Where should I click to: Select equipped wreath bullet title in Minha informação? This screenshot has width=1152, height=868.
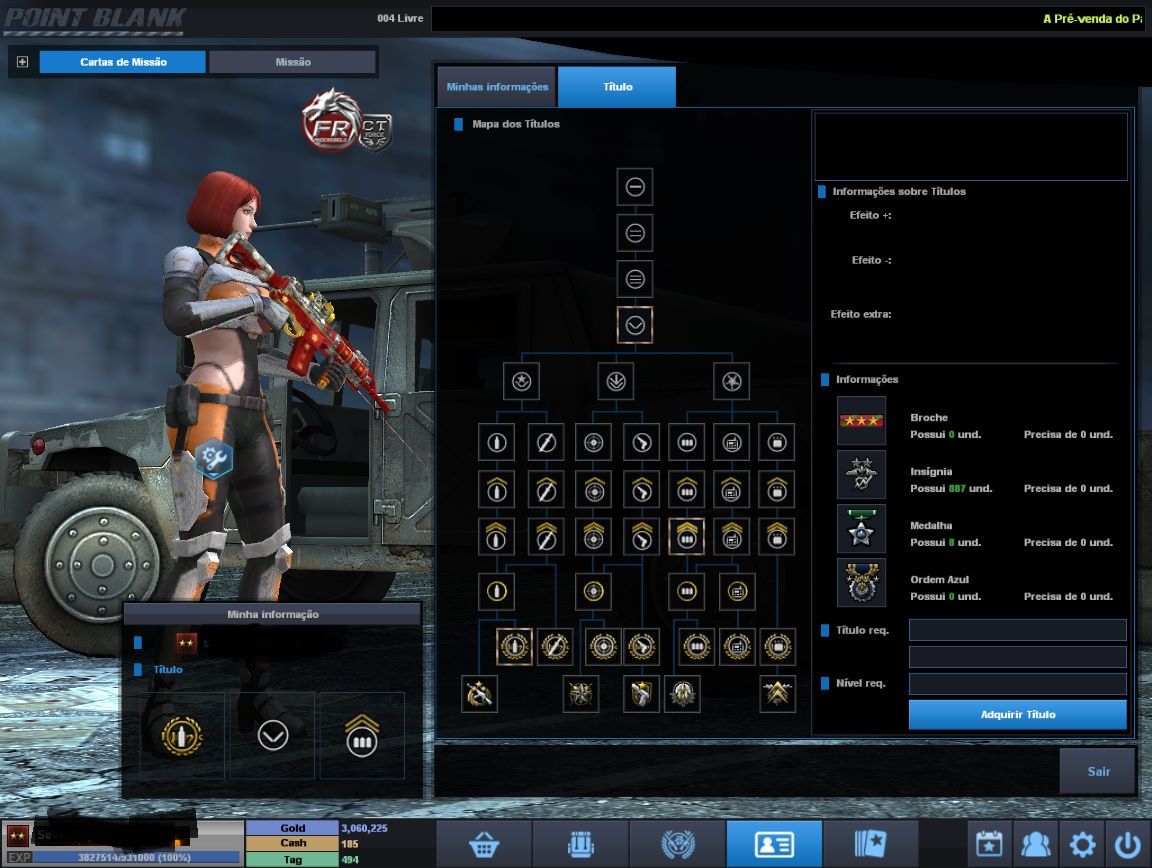pyautogui.click(x=182, y=735)
